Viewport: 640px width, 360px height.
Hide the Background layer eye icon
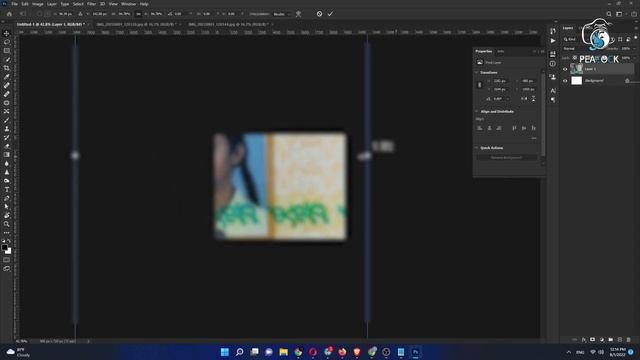click(565, 81)
